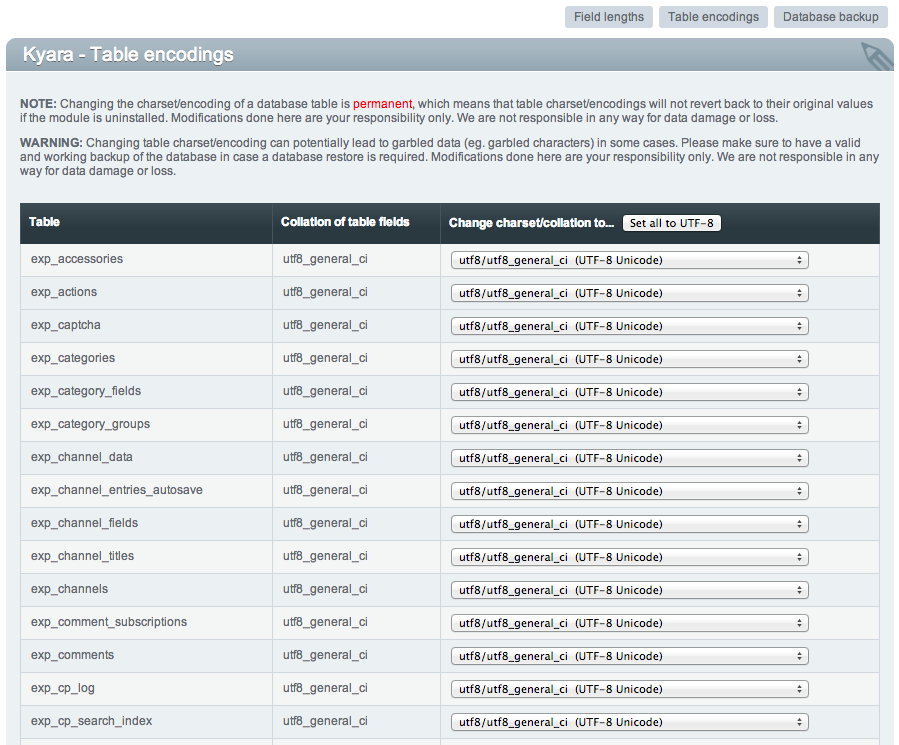Open the exp_cp_search_index charset dropdown
The image size is (899, 745).
click(x=630, y=722)
